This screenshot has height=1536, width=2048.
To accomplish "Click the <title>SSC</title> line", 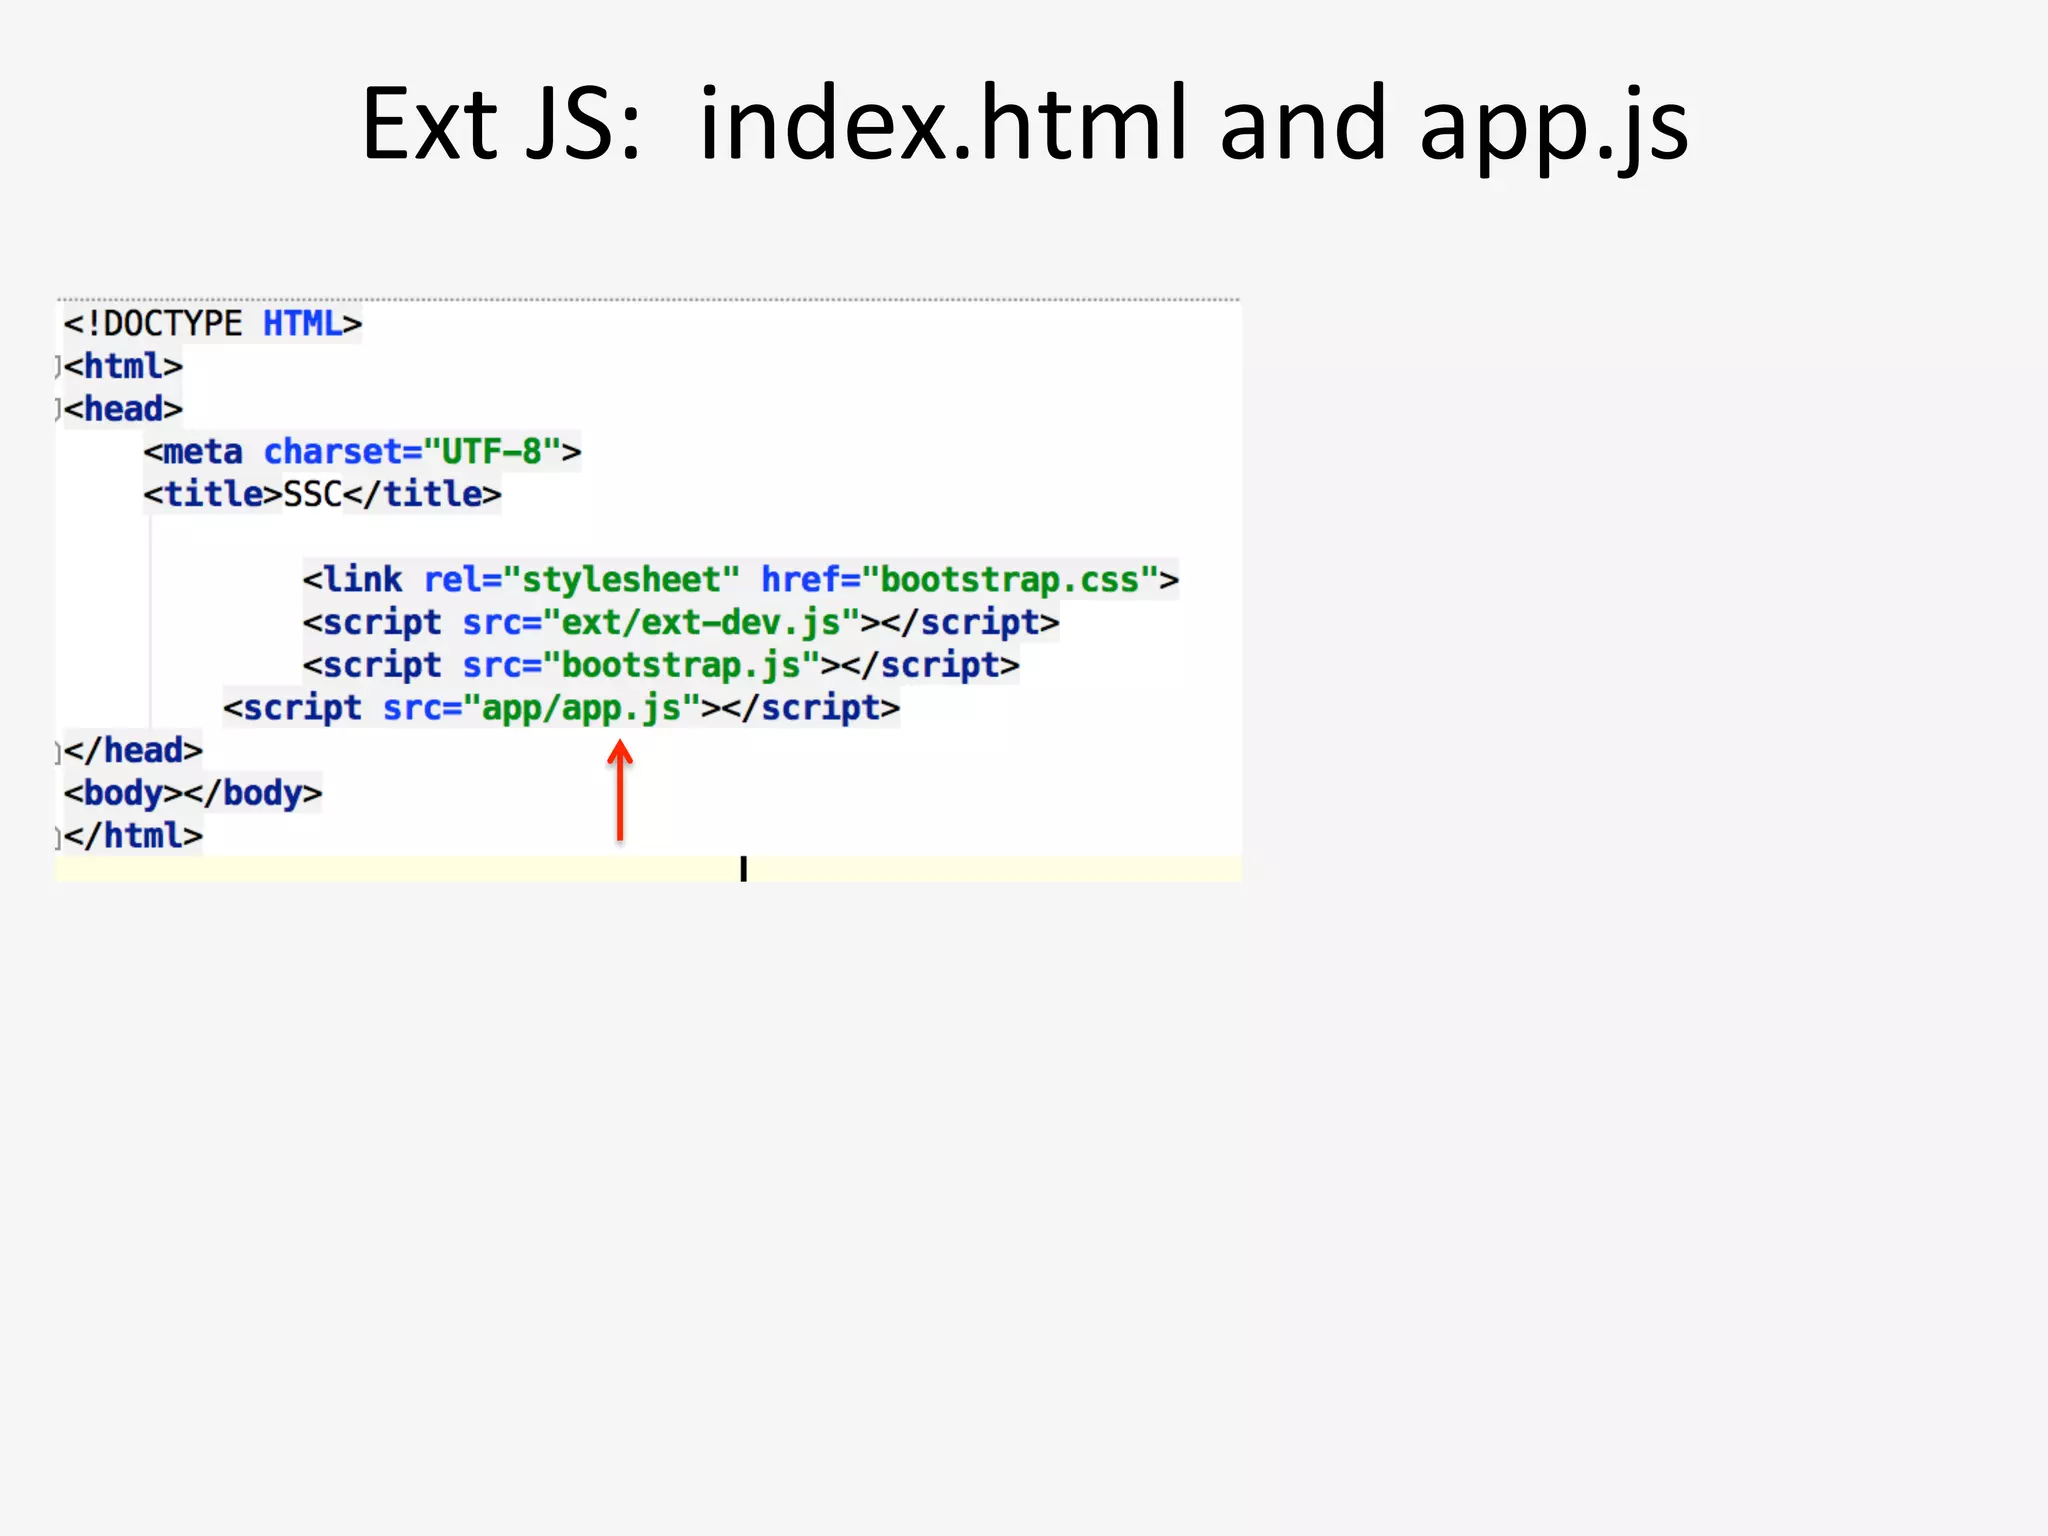I will pyautogui.click(x=322, y=495).
